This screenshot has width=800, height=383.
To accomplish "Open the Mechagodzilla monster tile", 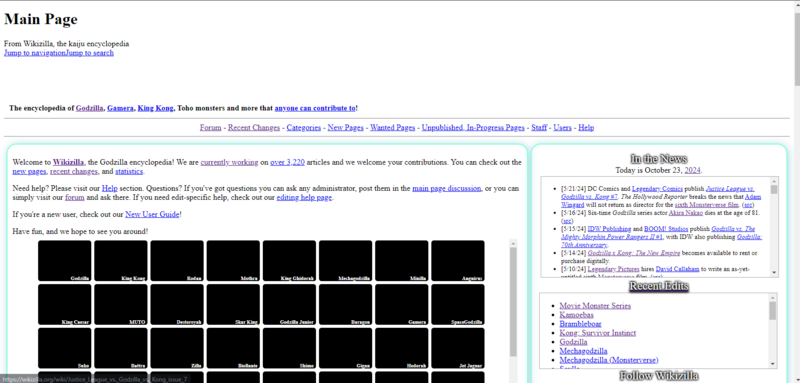I will tap(345, 261).
